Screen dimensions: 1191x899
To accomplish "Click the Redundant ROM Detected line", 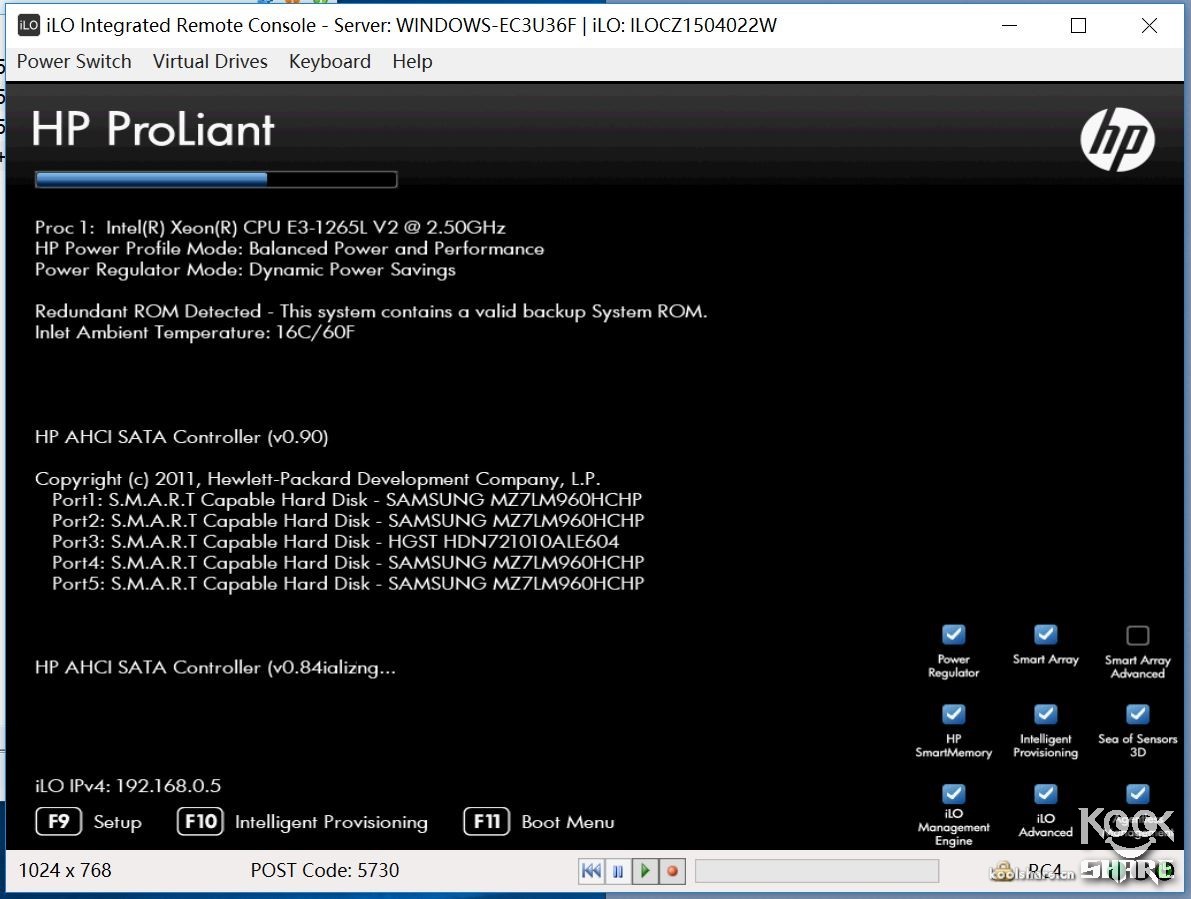I will point(371,311).
